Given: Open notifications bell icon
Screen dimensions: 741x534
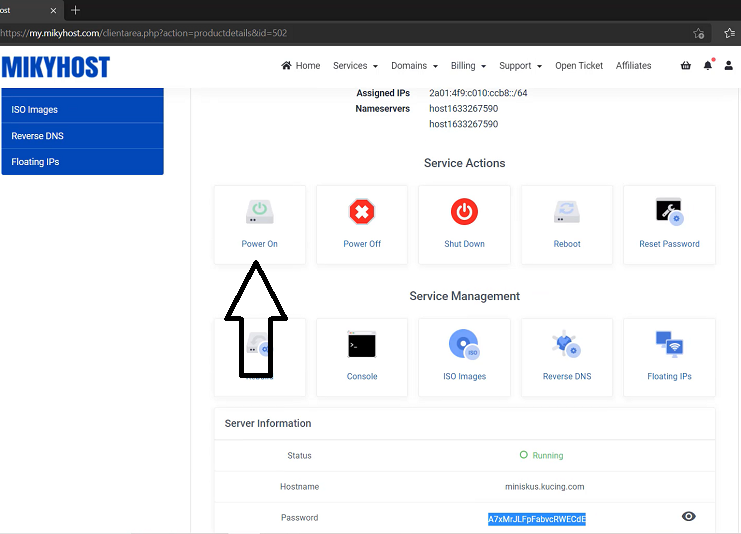Looking at the screenshot, I should click(707, 66).
